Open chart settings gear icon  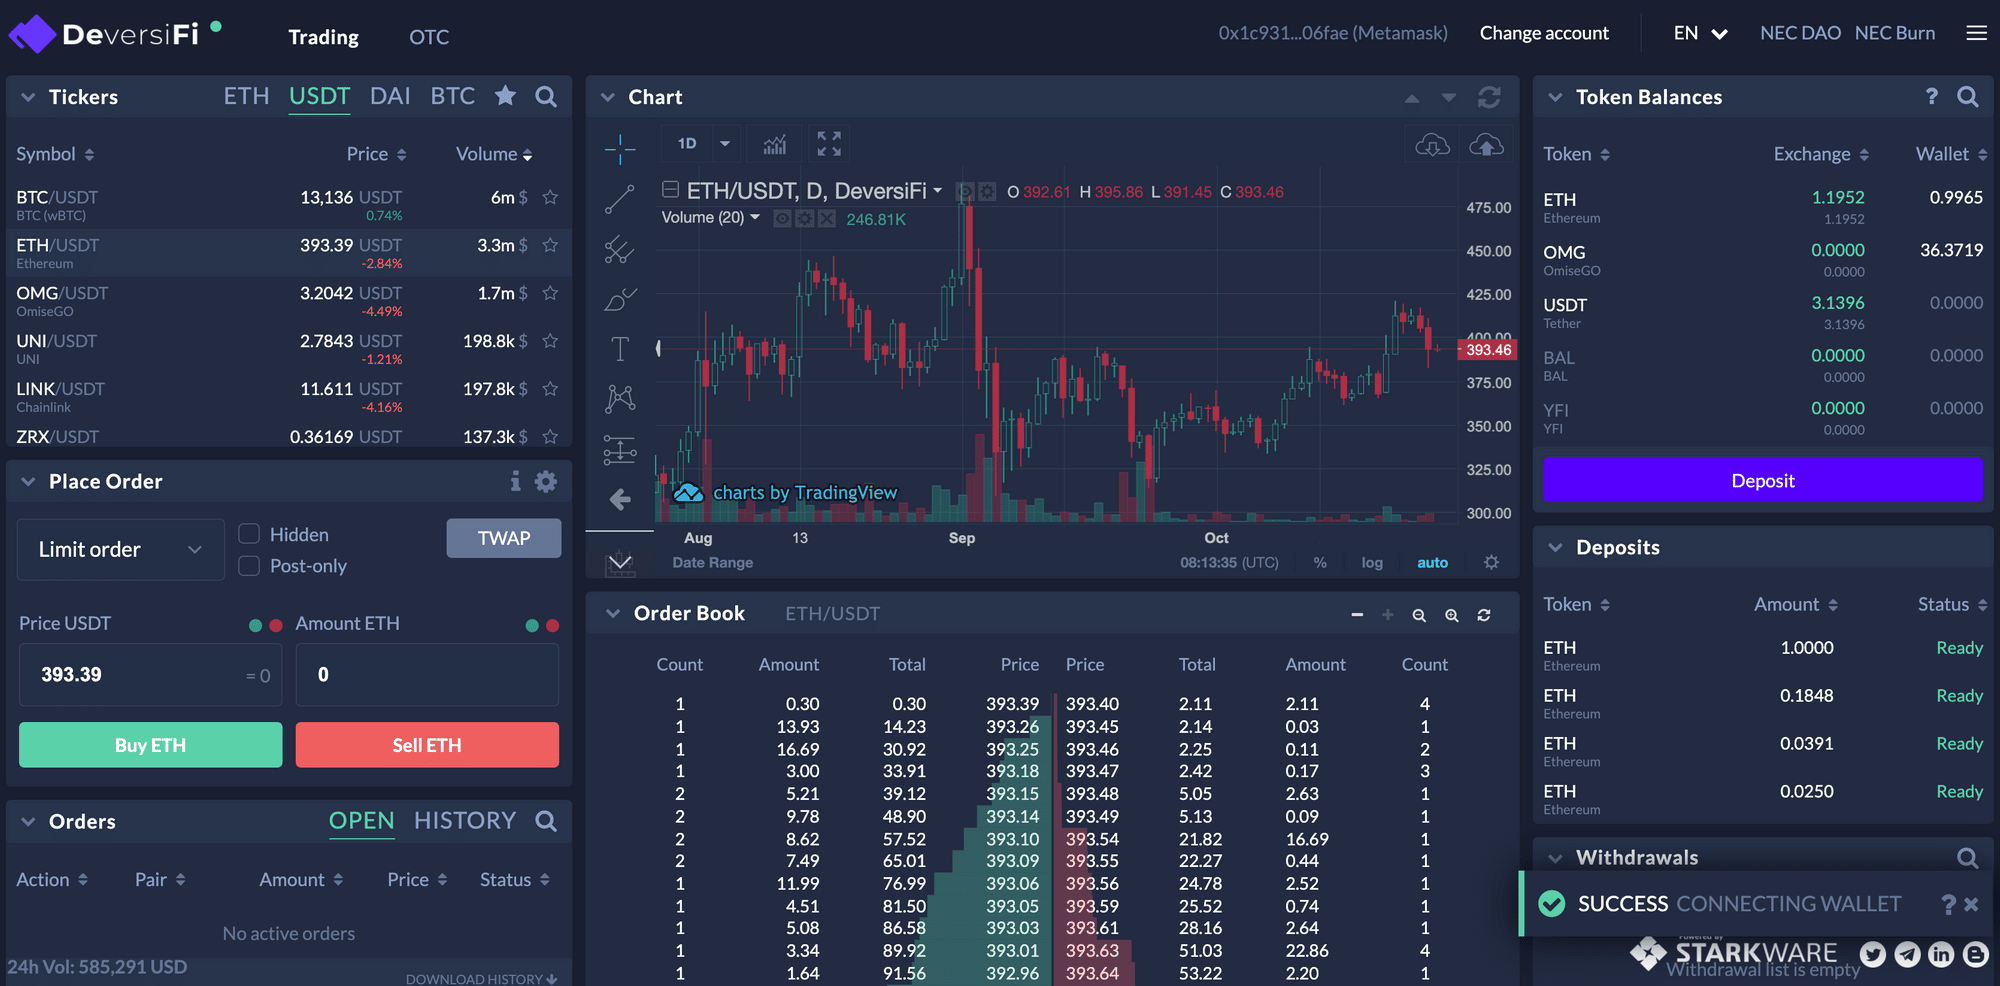[x=1491, y=562]
